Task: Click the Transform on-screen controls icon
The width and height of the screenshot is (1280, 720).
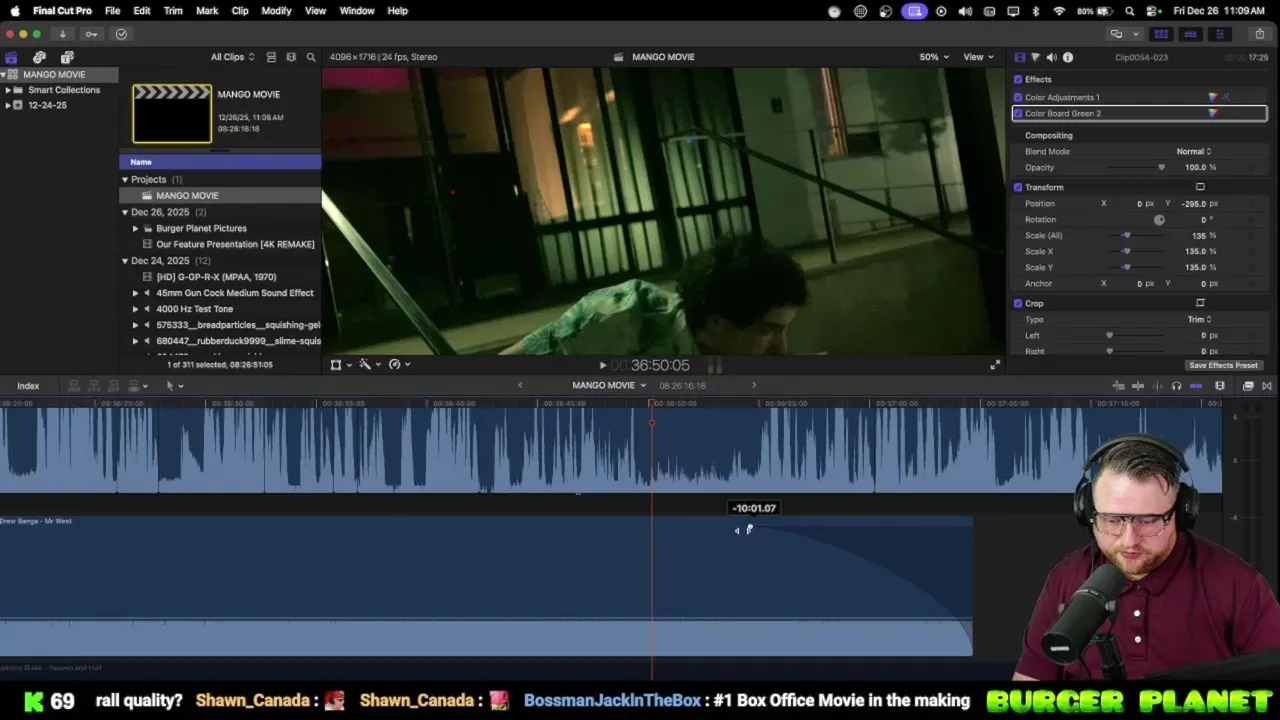Action: pos(1200,187)
